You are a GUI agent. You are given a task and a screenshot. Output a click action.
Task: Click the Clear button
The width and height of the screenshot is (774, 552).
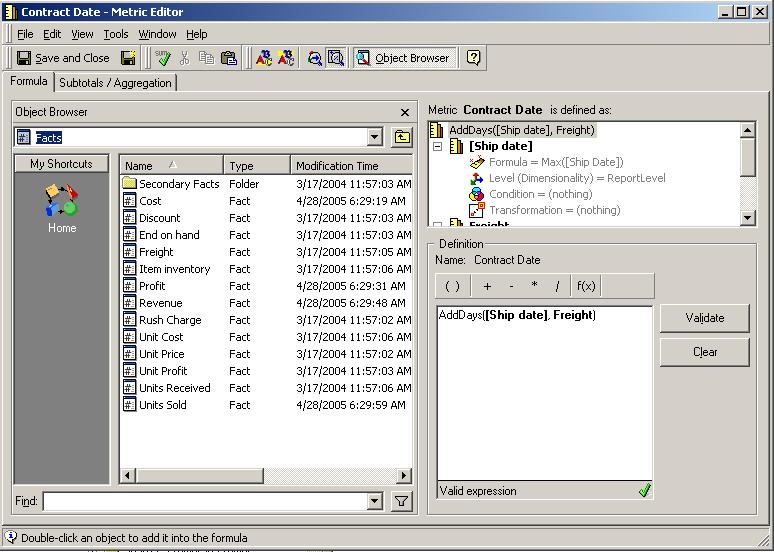704,352
